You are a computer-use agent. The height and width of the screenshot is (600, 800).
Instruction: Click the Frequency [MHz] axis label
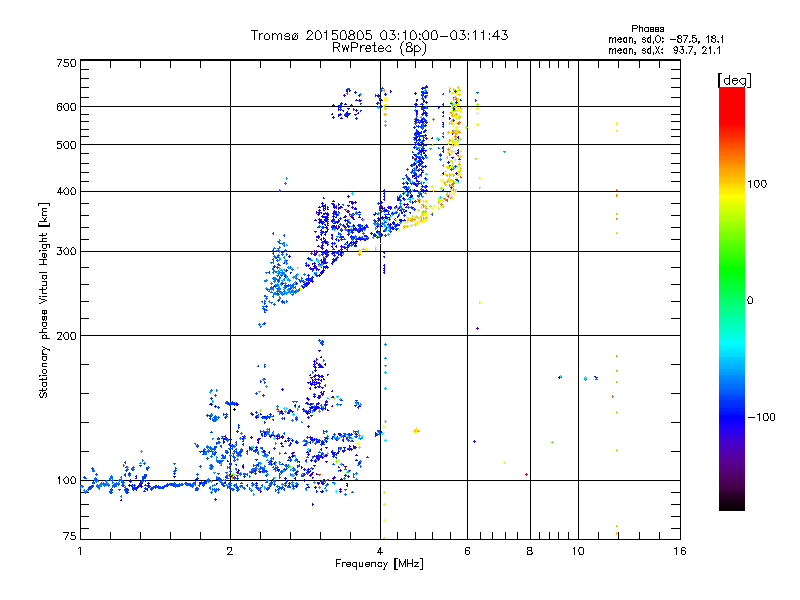(x=379, y=564)
